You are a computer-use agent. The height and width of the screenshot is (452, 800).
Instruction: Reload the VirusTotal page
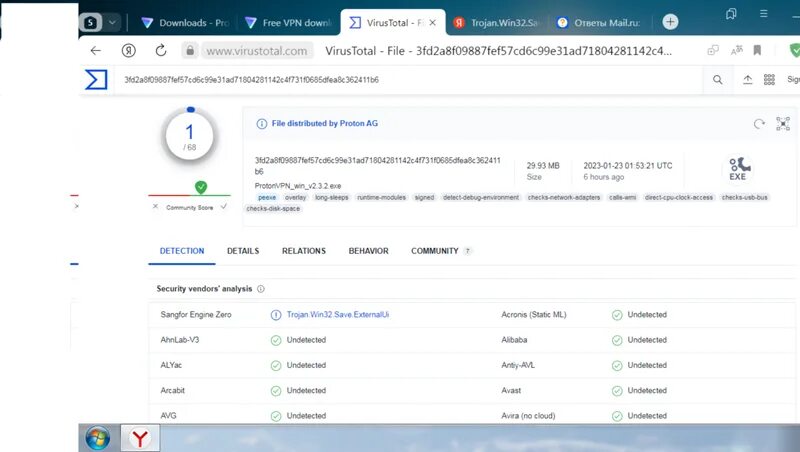tap(161, 51)
